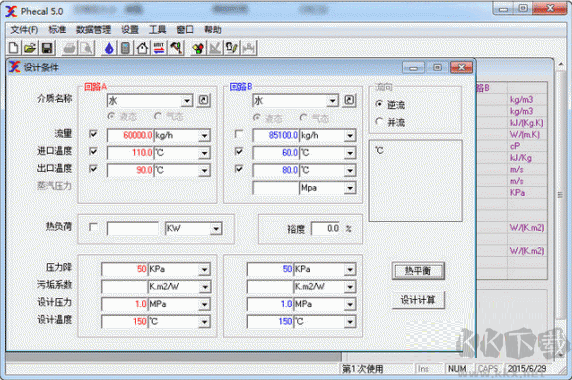Open medium lookup button for 回路A

tap(204, 100)
